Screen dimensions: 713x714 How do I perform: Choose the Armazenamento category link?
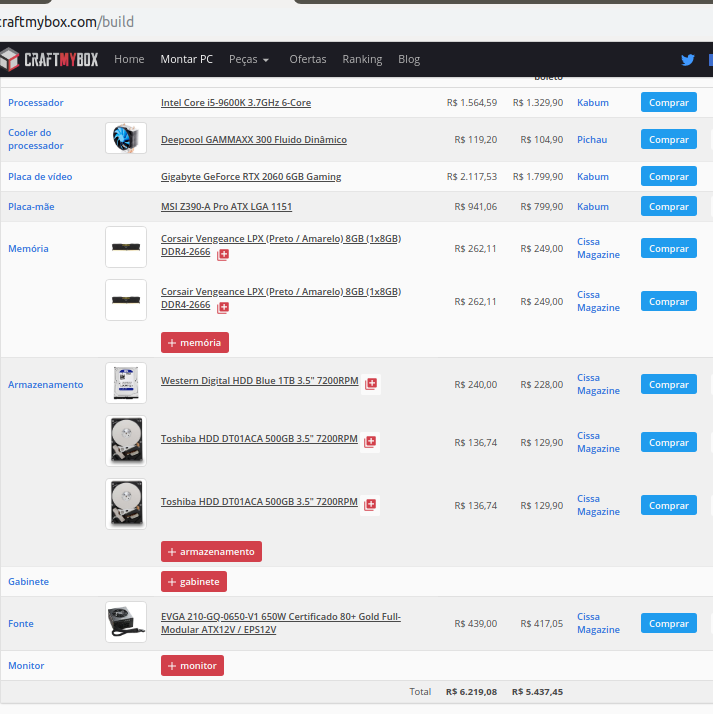pos(46,384)
